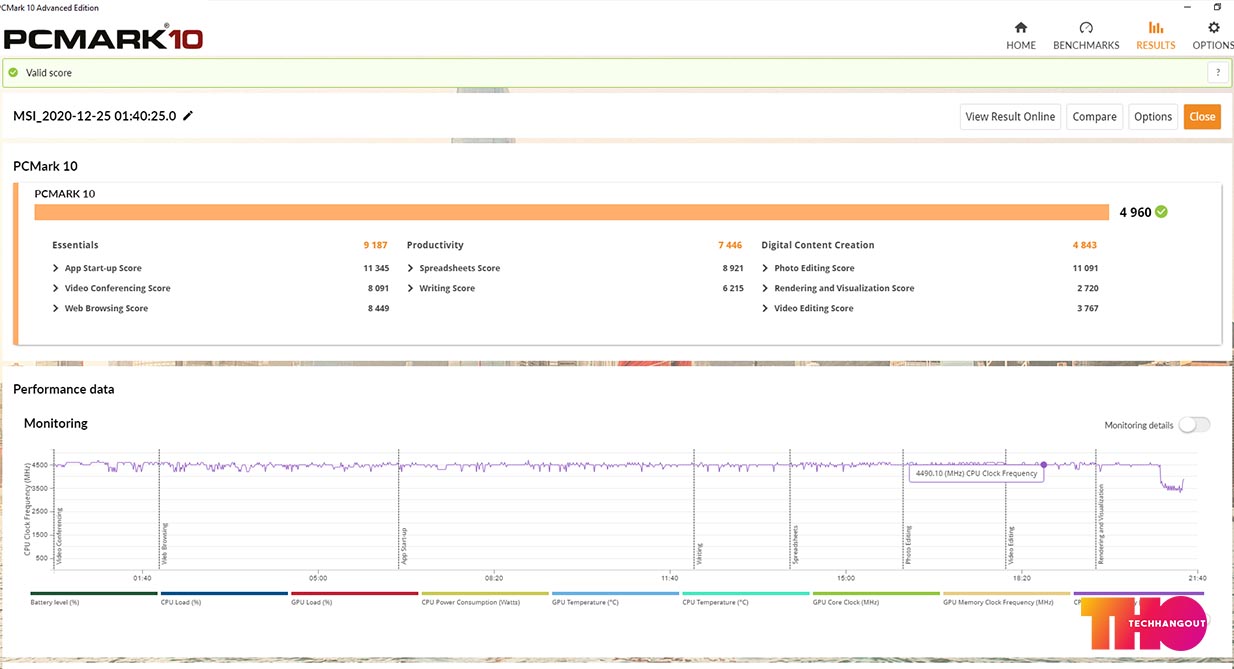Click the CPU Clock Frequency tooltip
The image size is (1234, 669).
pos(975,473)
